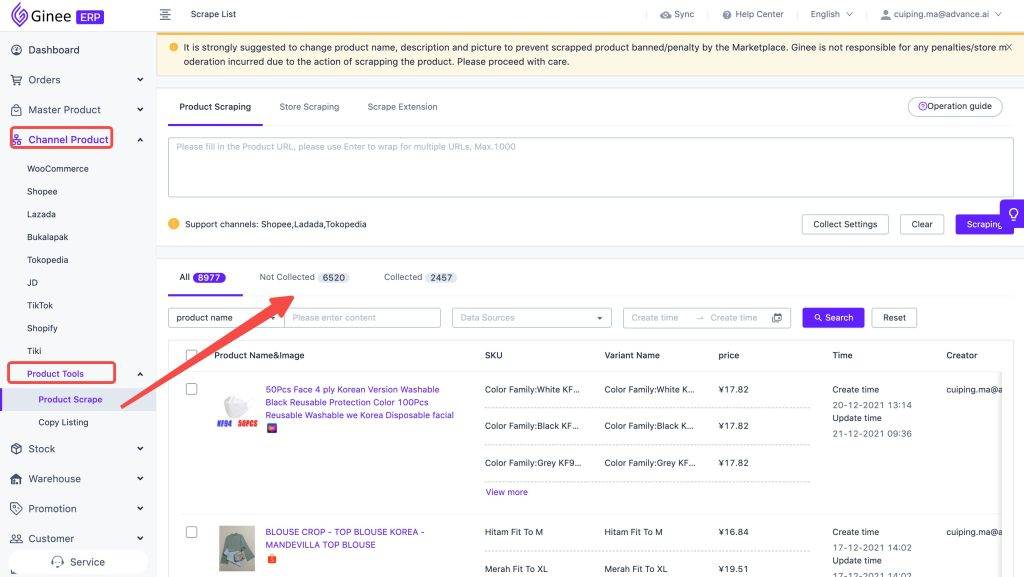The height and width of the screenshot is (577, 1024).
Task: Expand the Master Product menu chevron
Action: coord(140,110)
